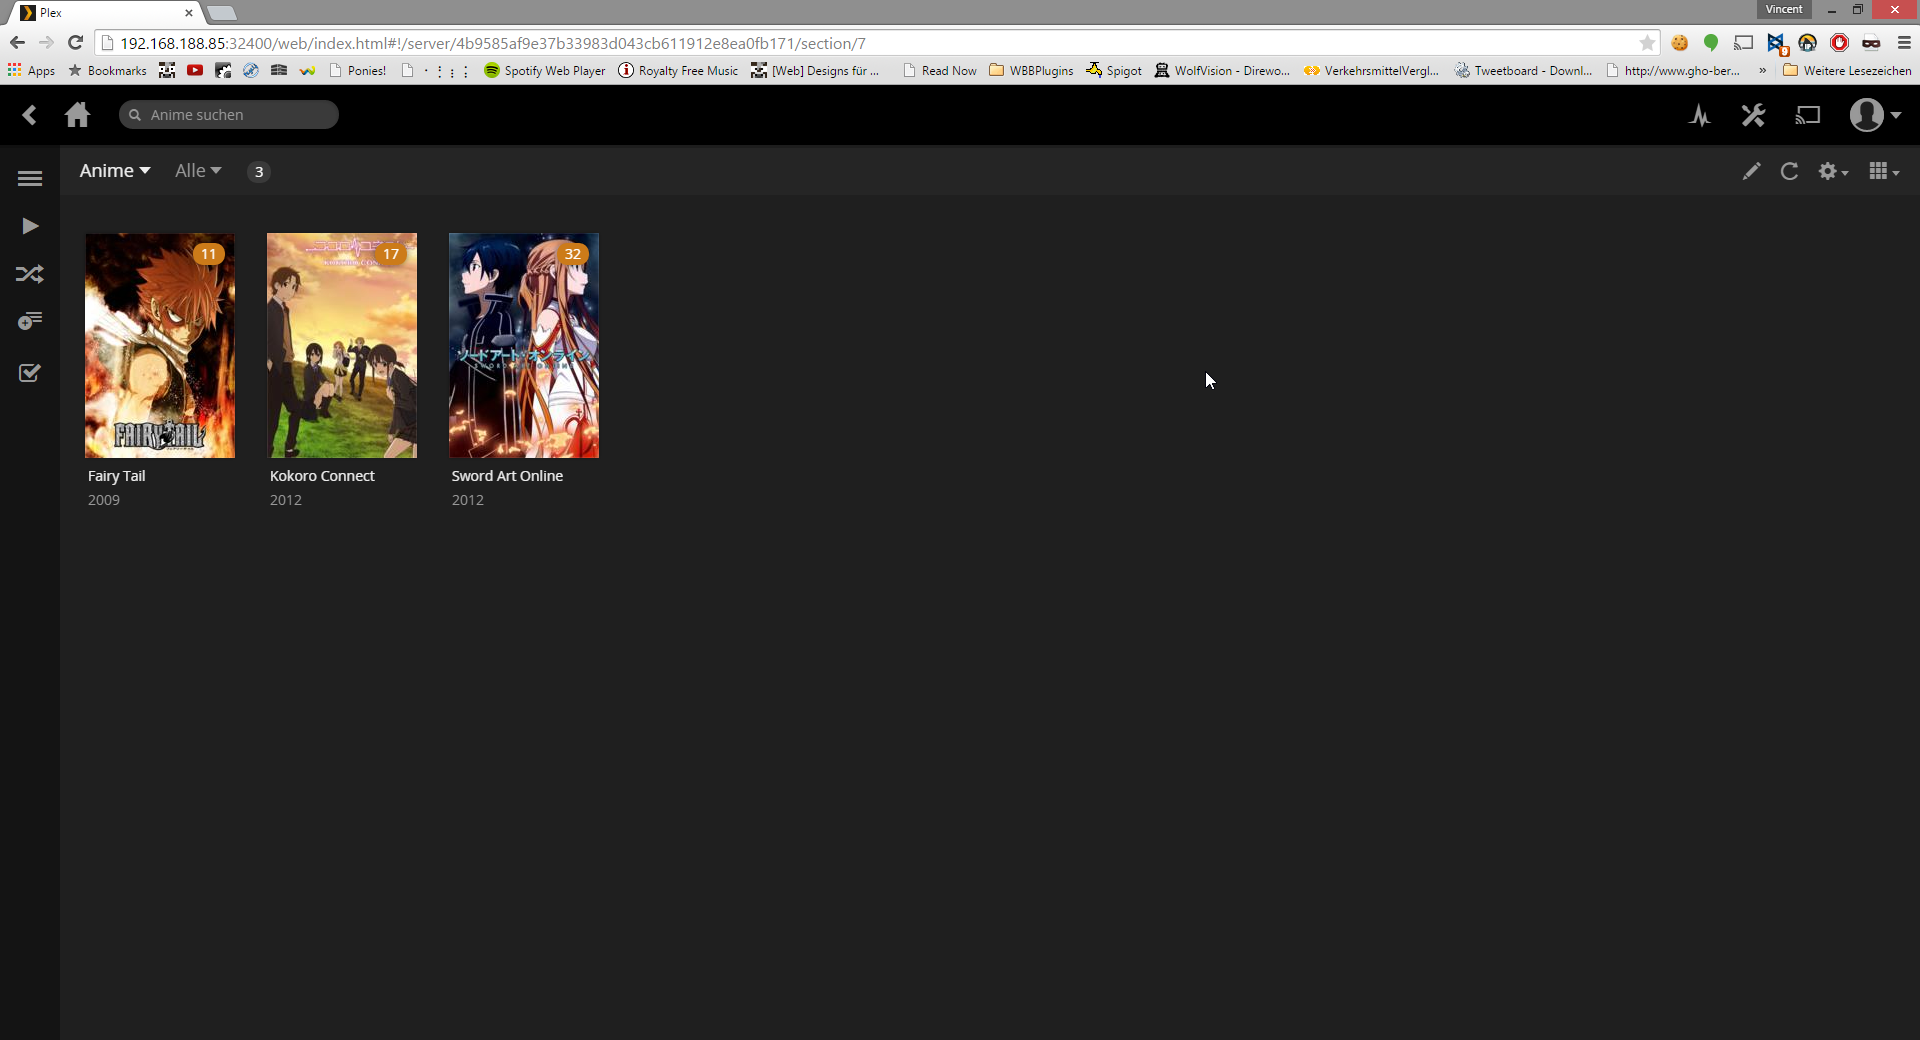This screenshot has width=1920, height=1040.
Task: Click the Kokoro Connect title link
Action: [322, 476]
